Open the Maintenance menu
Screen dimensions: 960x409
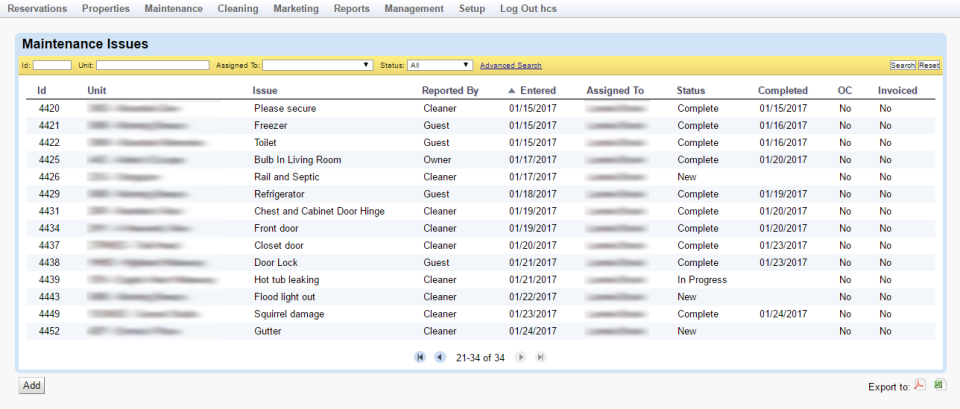[x=173, y=9]
